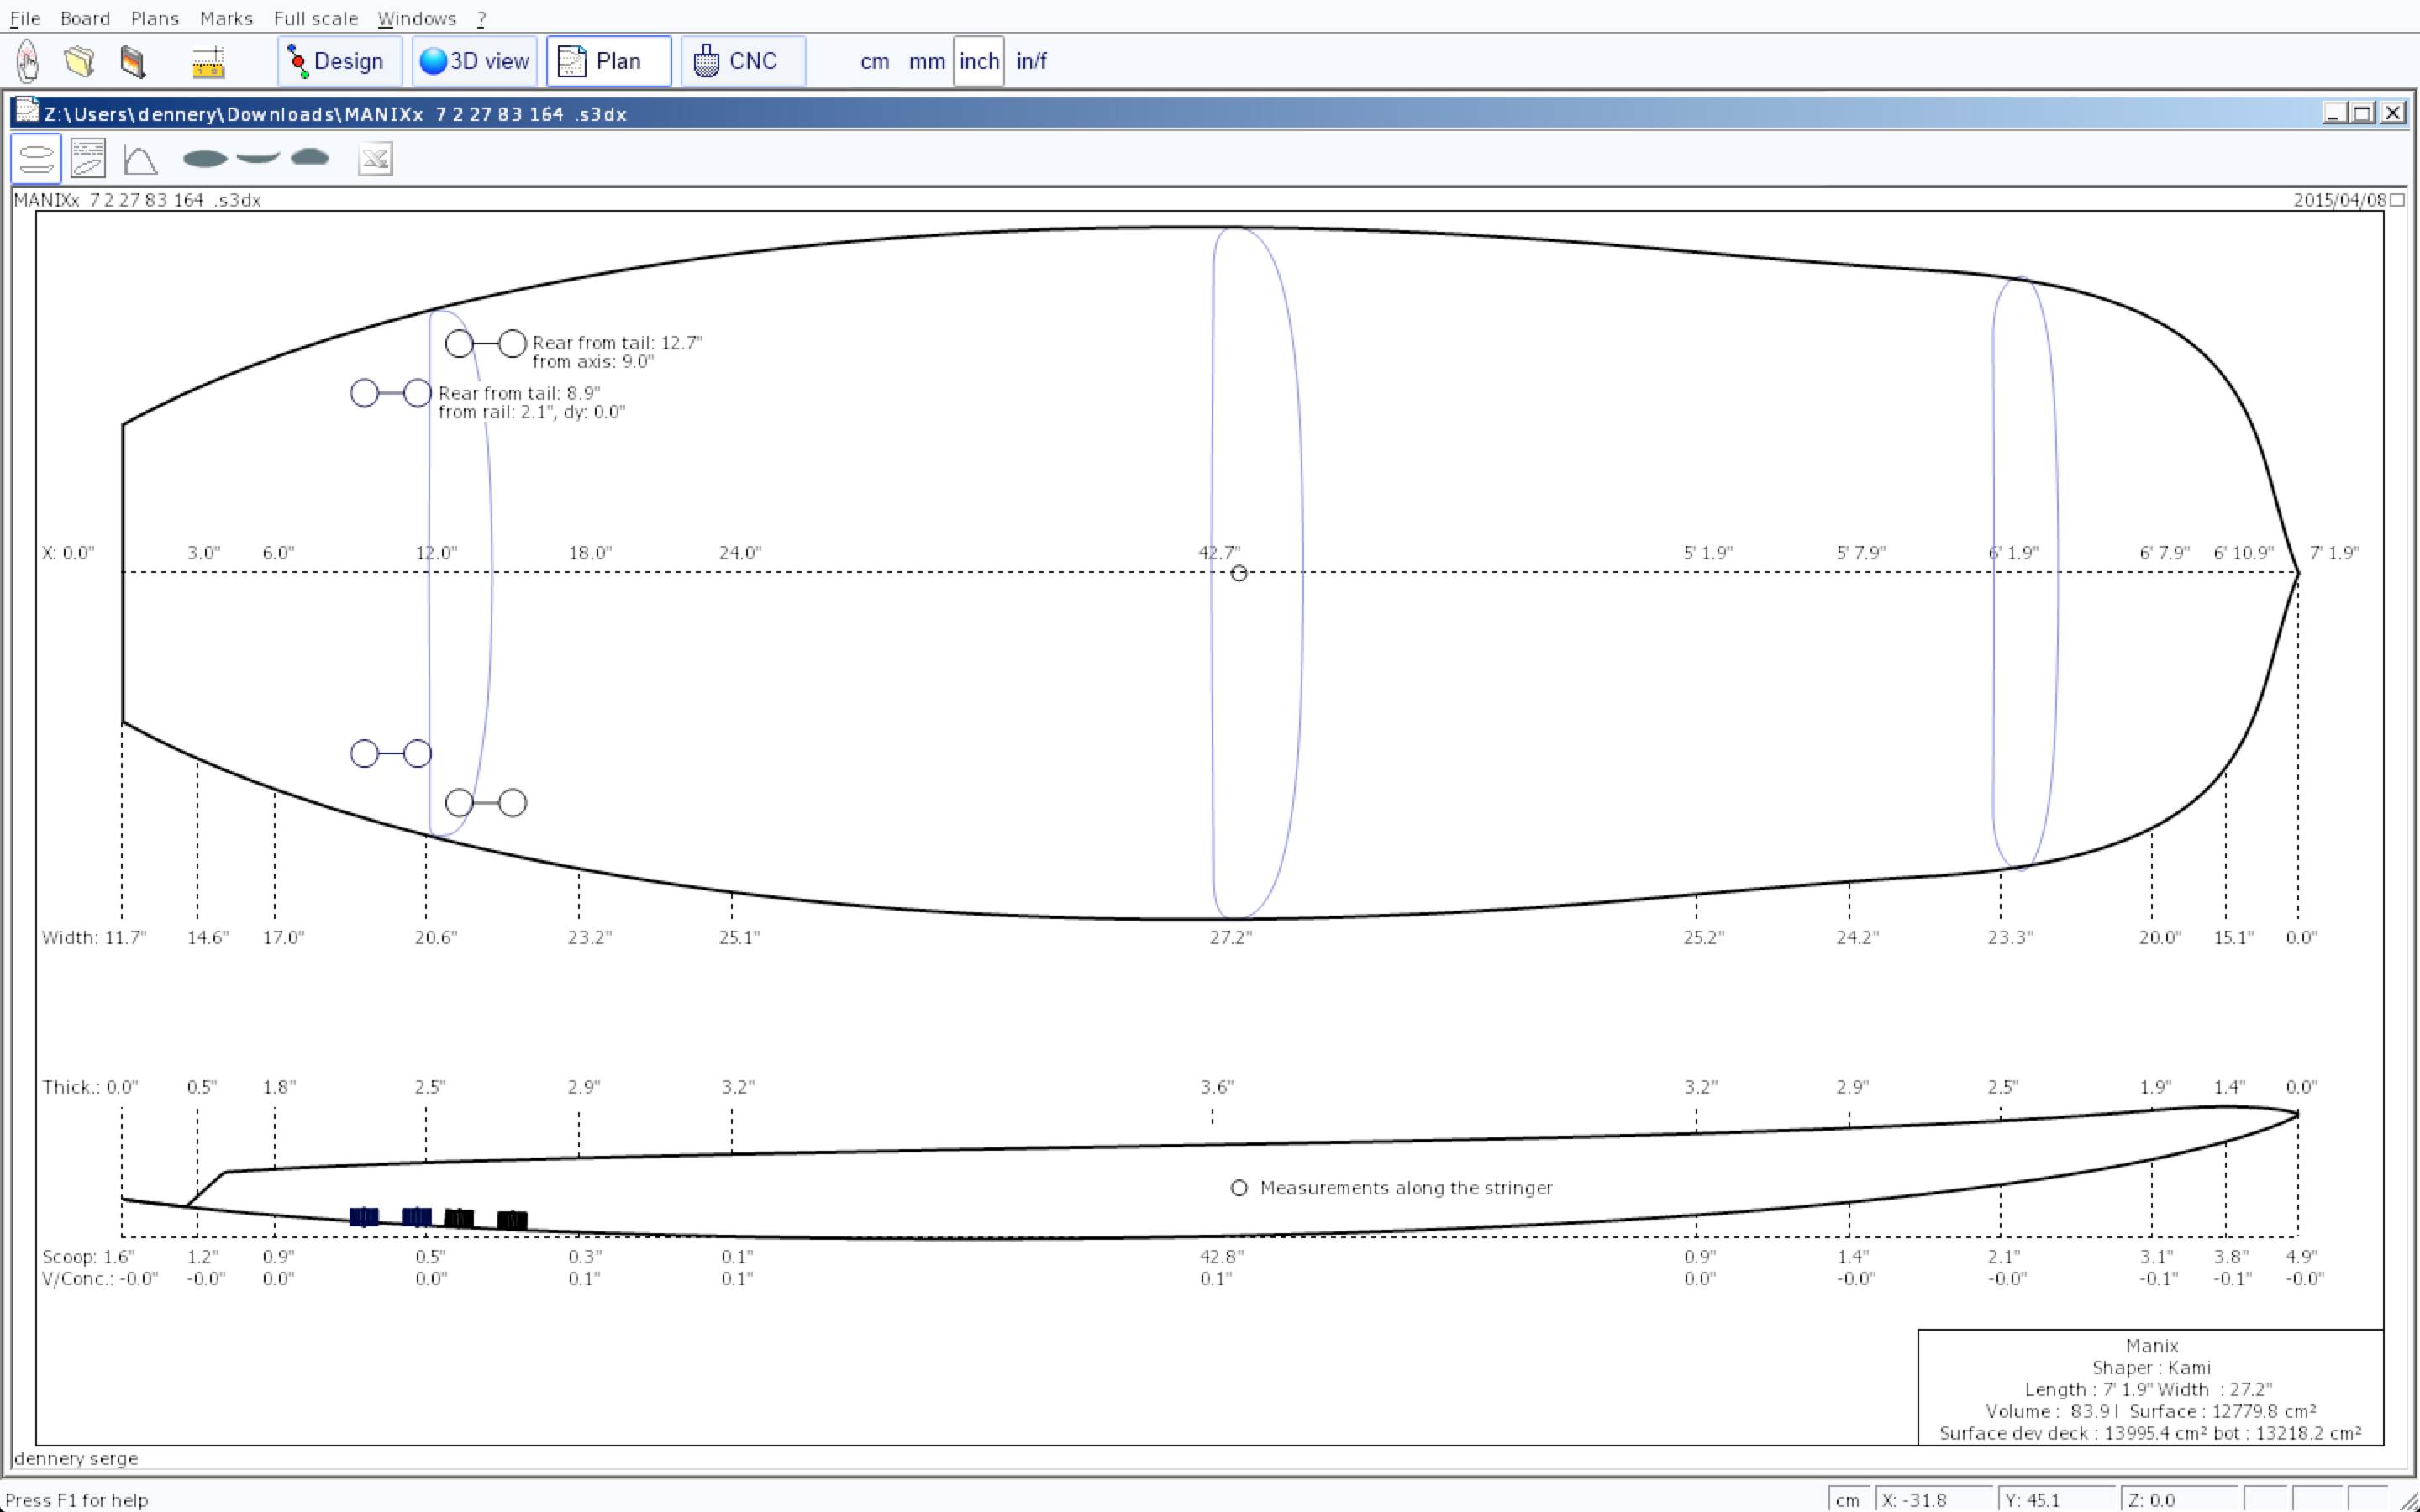Click the save board icon
The width and height of the screenshot is (2420, 1512).
133,61
